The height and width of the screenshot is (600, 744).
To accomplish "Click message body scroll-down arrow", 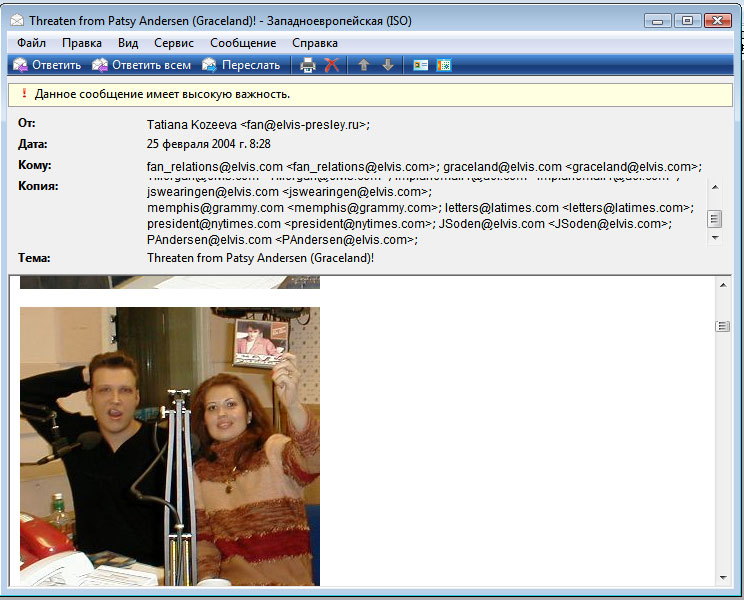I will coord(723,577).
